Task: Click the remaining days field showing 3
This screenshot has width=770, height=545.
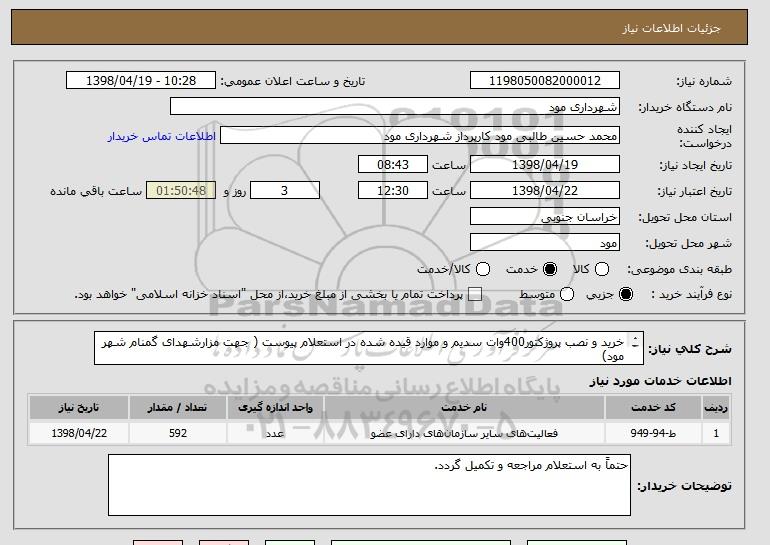Action: pos(285,191)
